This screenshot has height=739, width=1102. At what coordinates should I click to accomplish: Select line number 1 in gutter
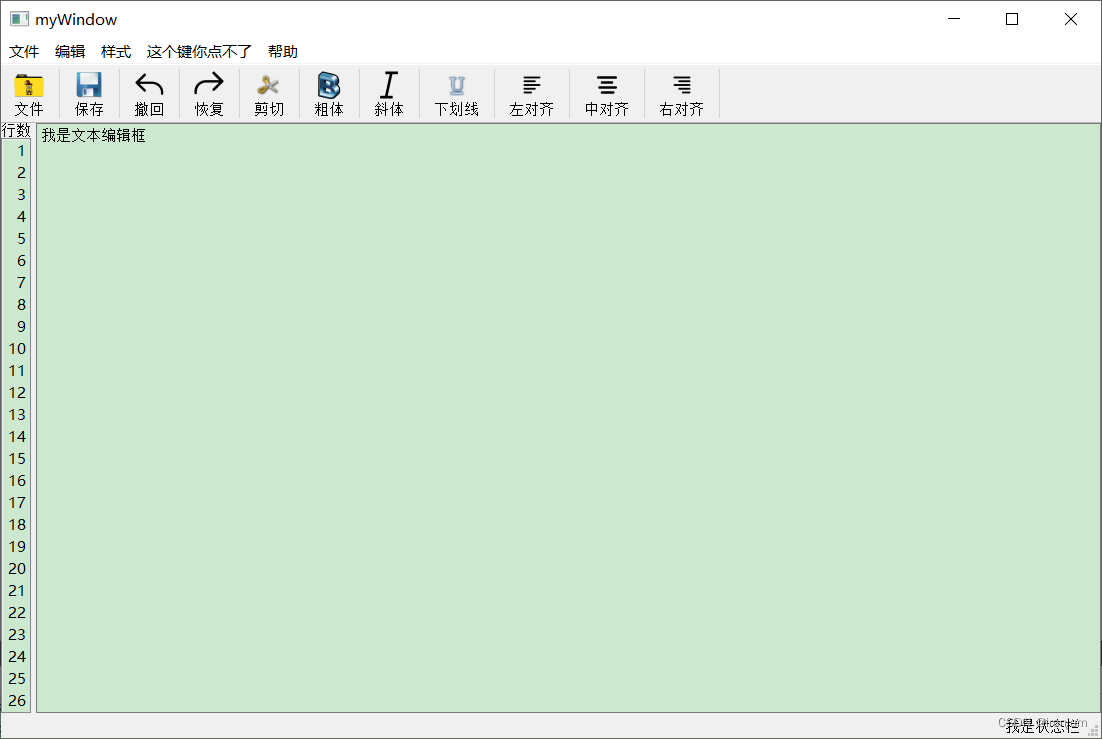click(x=21, y=150)
